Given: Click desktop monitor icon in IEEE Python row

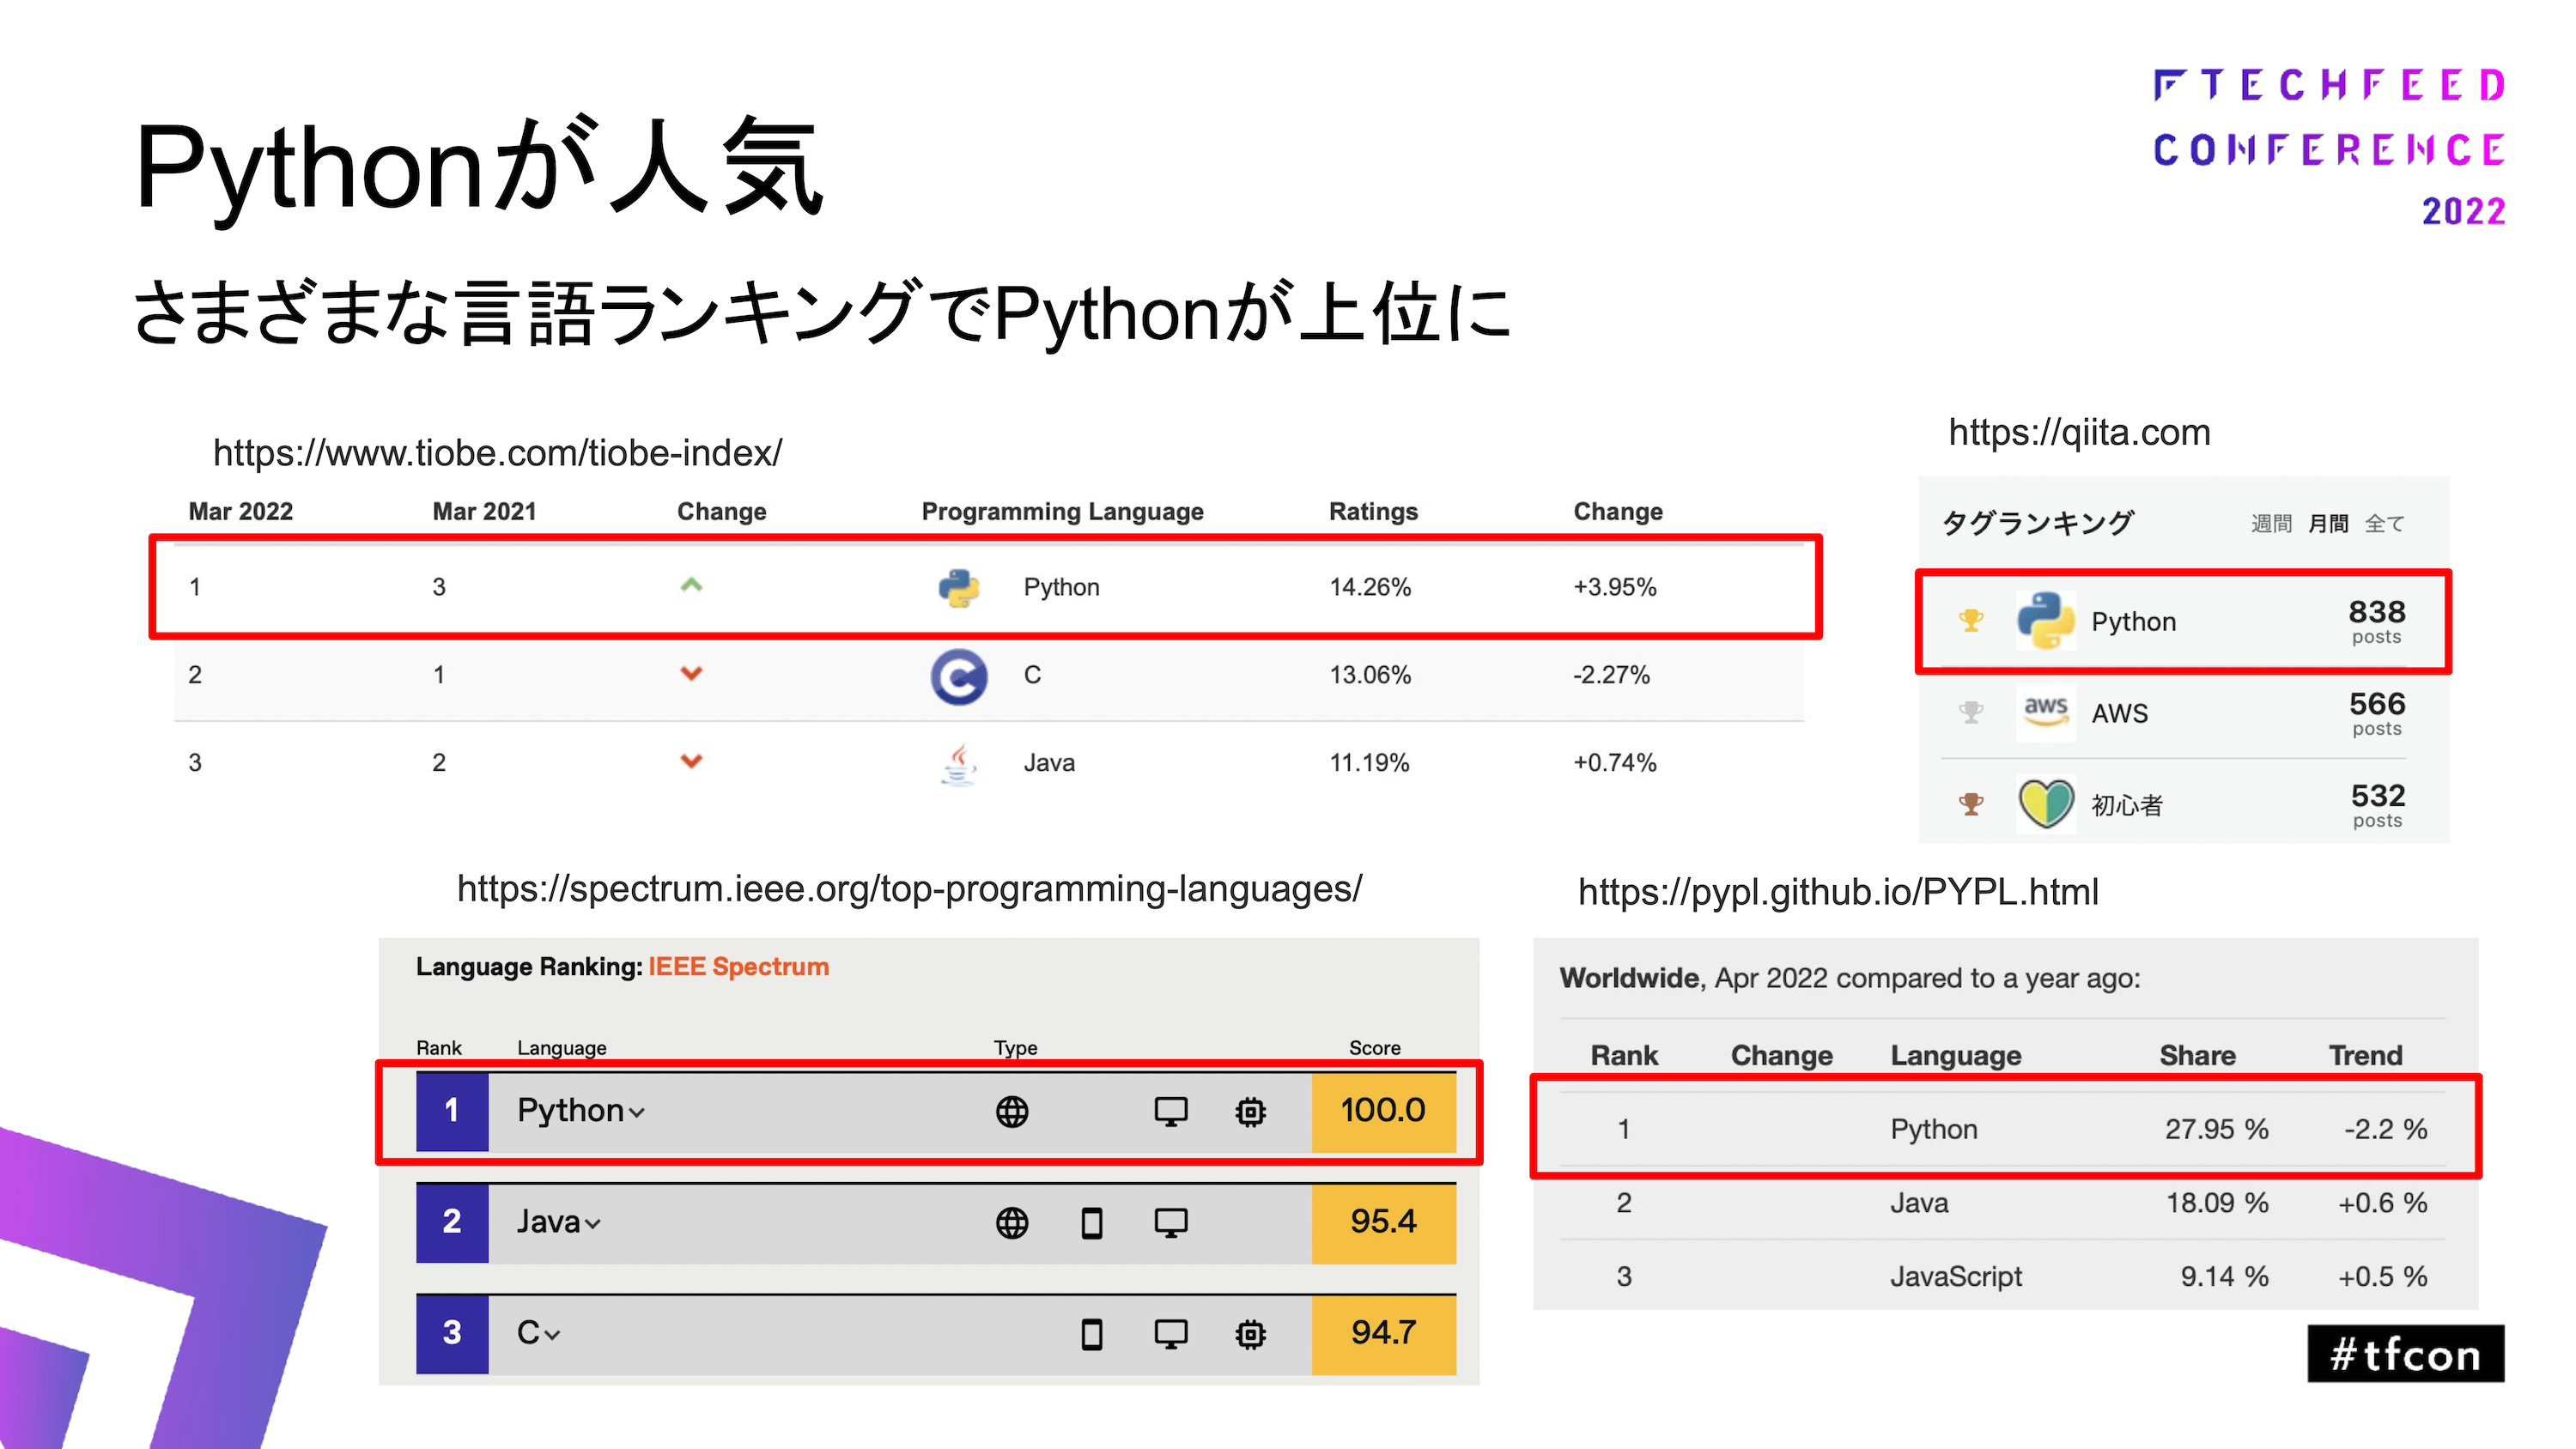Looking at the screenshot, I should coord(1171,1112).
